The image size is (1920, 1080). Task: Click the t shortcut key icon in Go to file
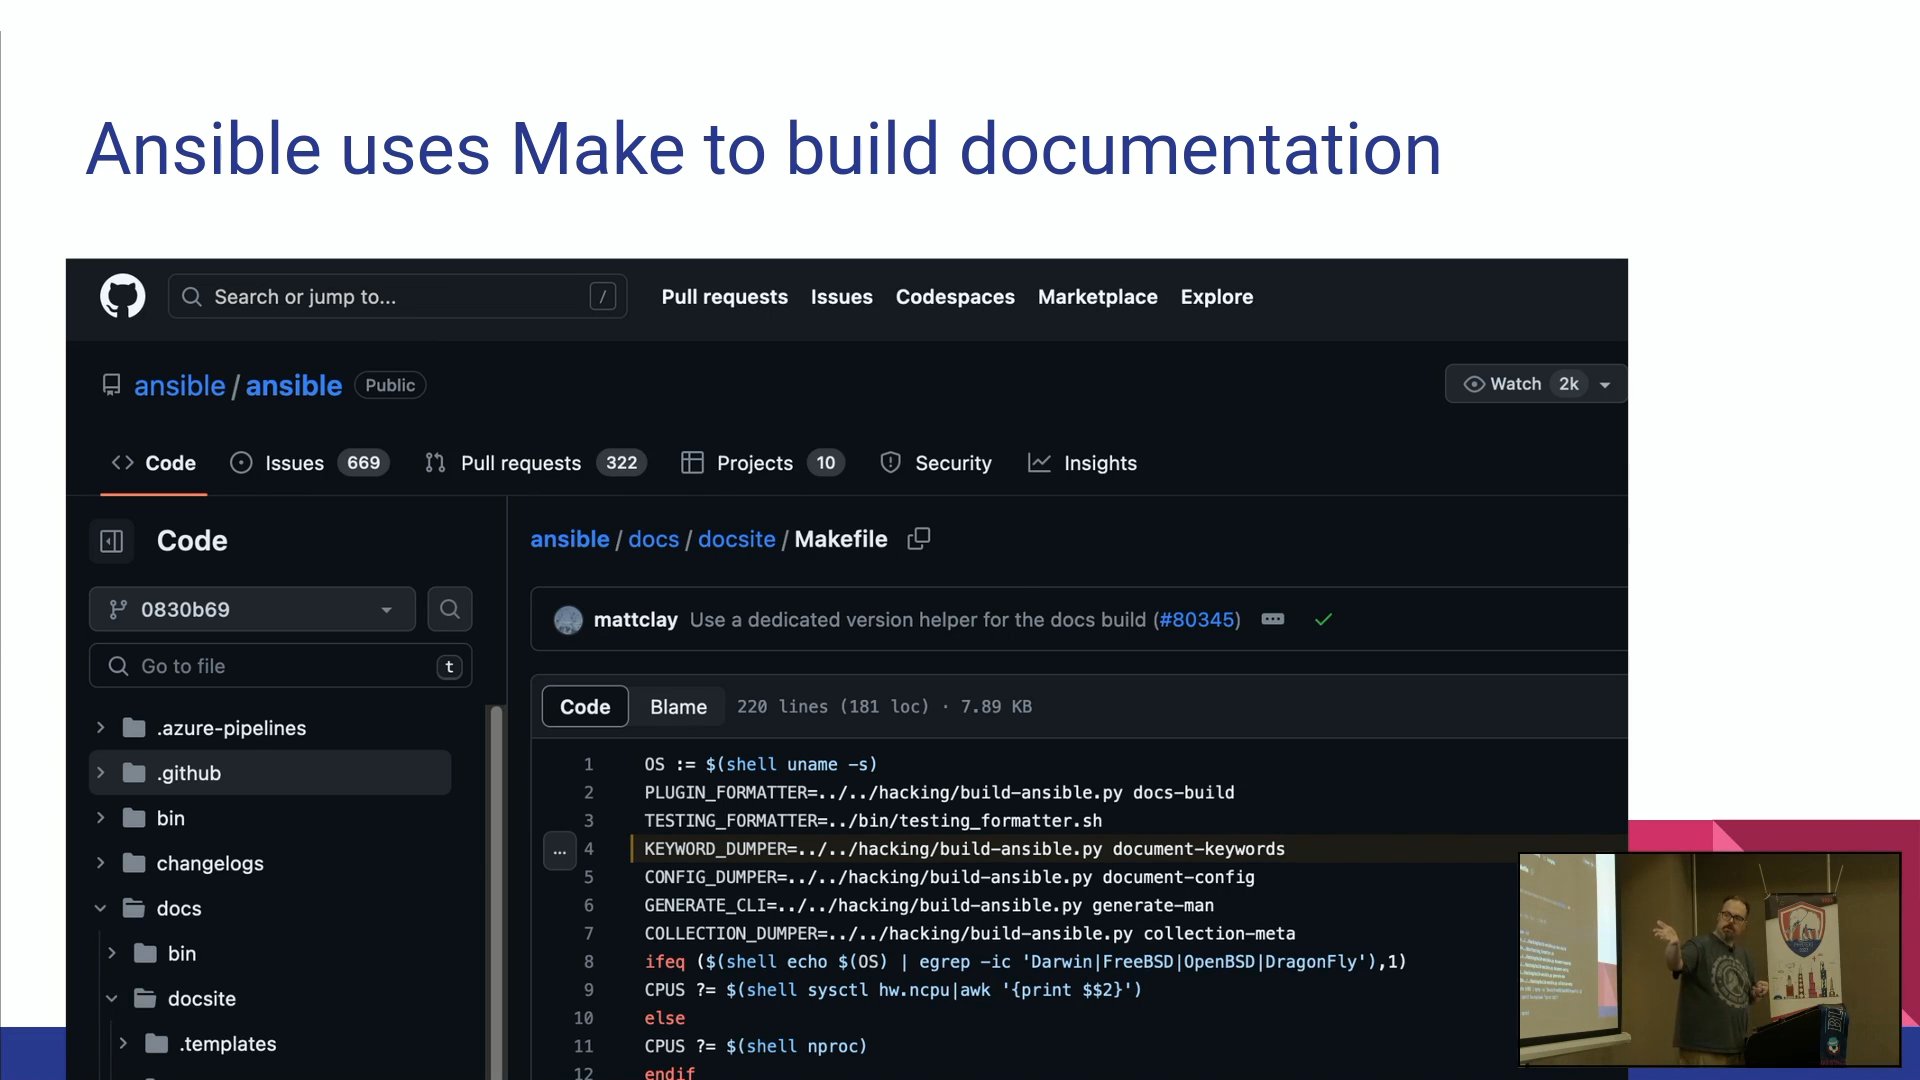click(x=449, y=666)
